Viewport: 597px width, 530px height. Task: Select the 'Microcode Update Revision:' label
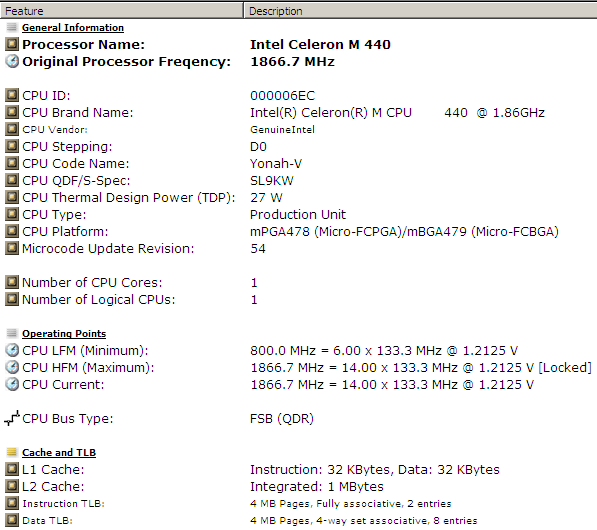click(108, 249)
